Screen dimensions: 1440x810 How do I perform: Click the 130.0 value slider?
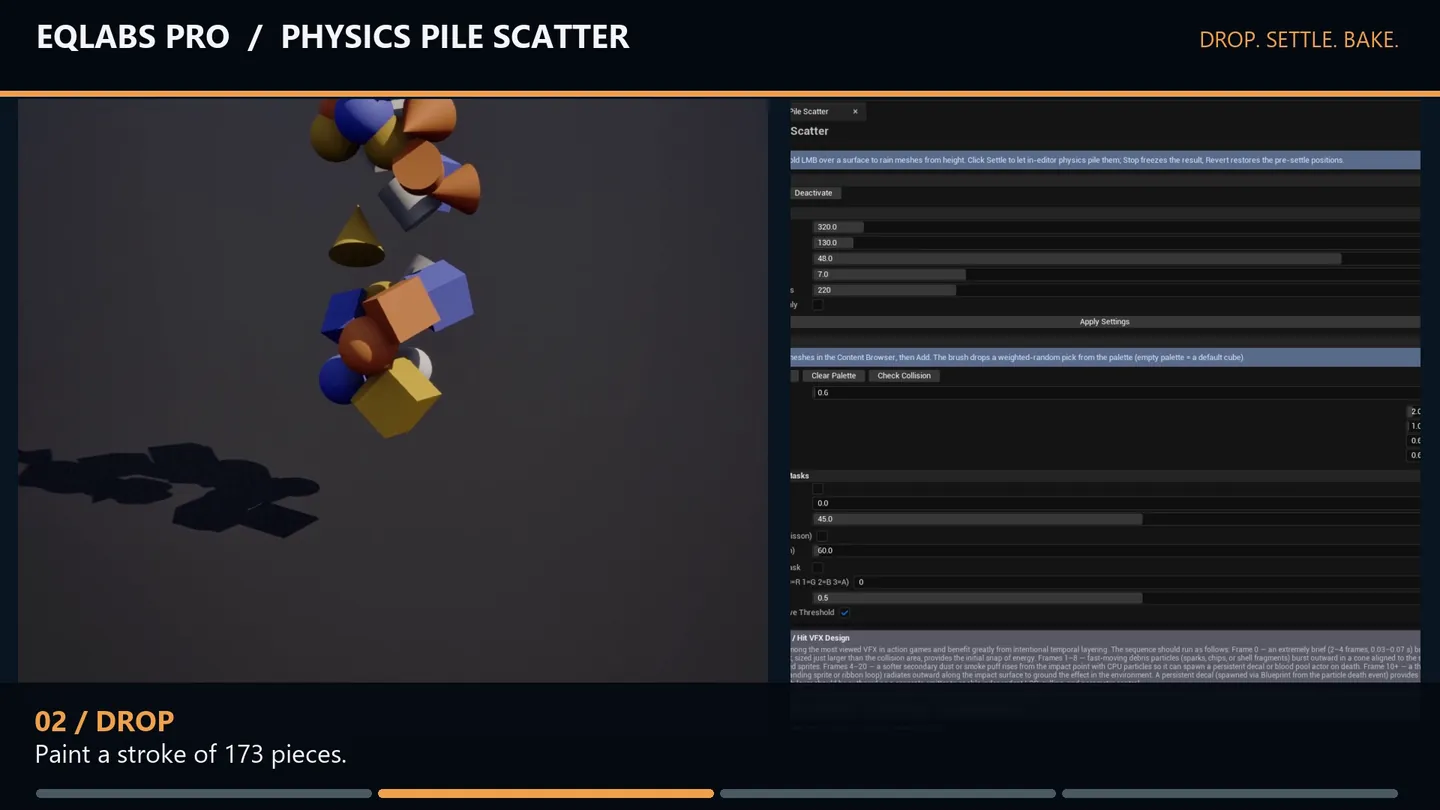[x=1117, y=243]
